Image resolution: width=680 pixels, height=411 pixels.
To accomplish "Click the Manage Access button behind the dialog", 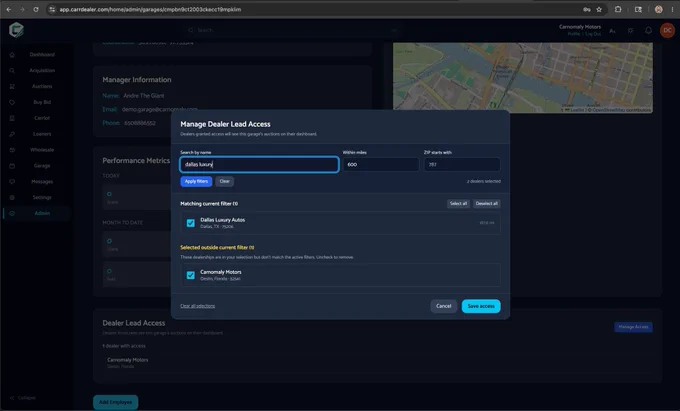I will click(x=633, y=327).
